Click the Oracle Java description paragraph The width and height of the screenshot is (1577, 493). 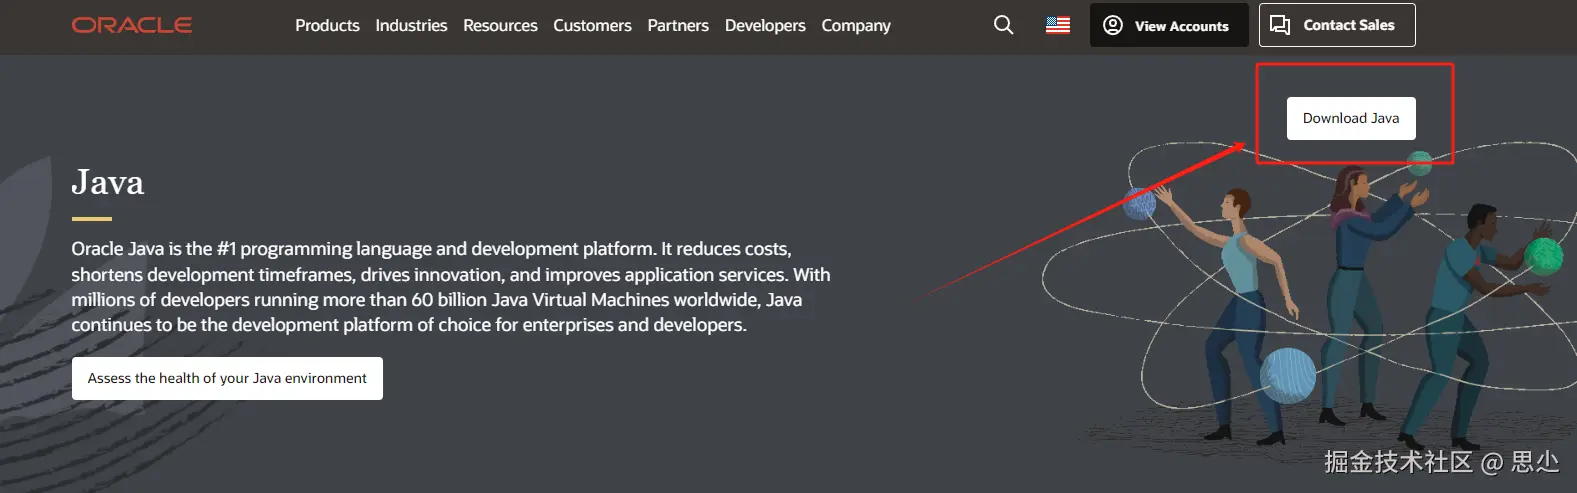click(x=450, y=287)
